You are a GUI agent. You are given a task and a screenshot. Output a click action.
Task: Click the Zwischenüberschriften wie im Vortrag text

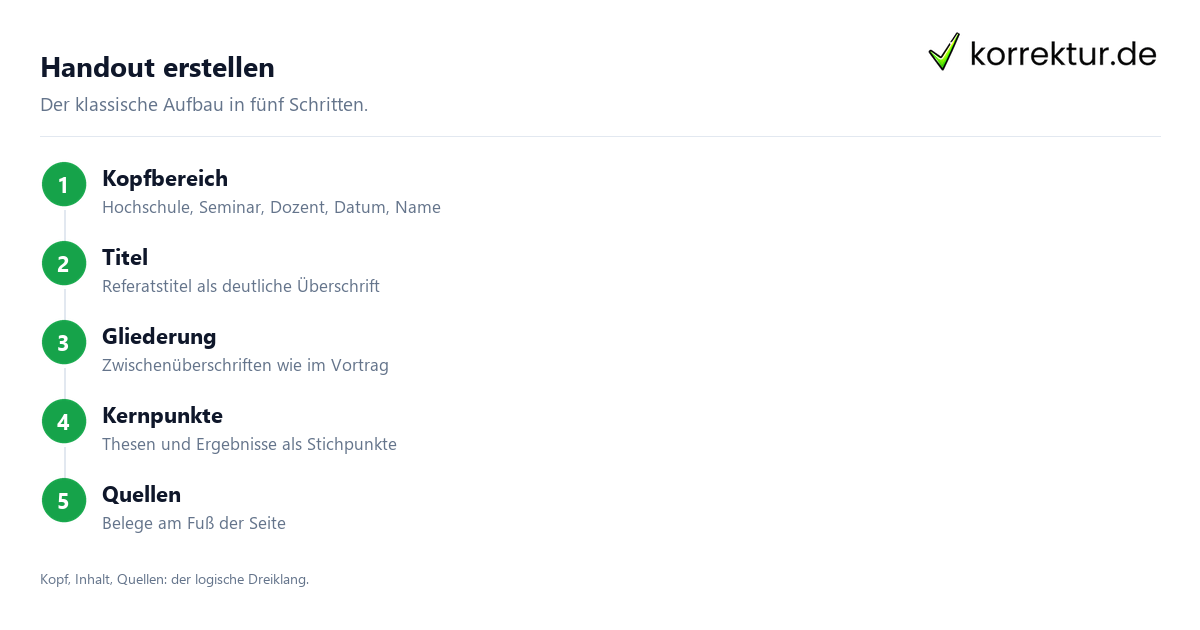tap(245, 366)
